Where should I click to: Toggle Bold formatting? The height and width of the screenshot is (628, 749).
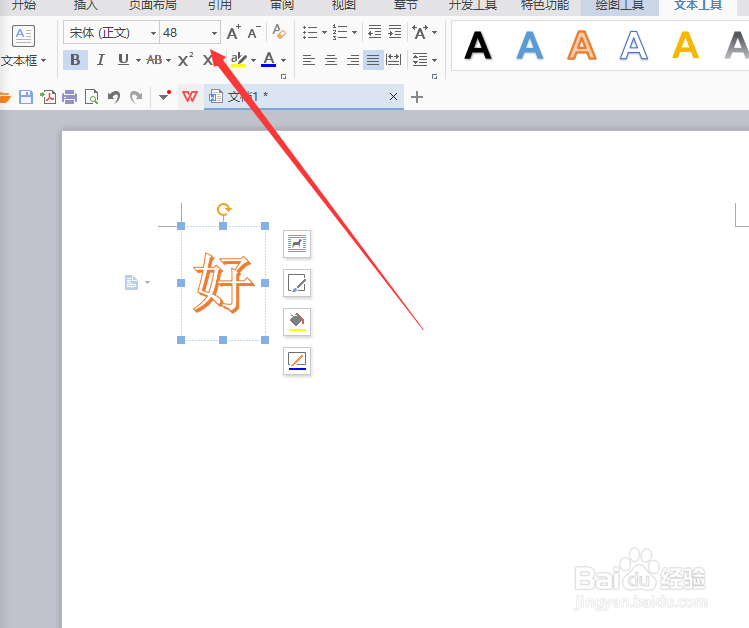coord(75,60)
